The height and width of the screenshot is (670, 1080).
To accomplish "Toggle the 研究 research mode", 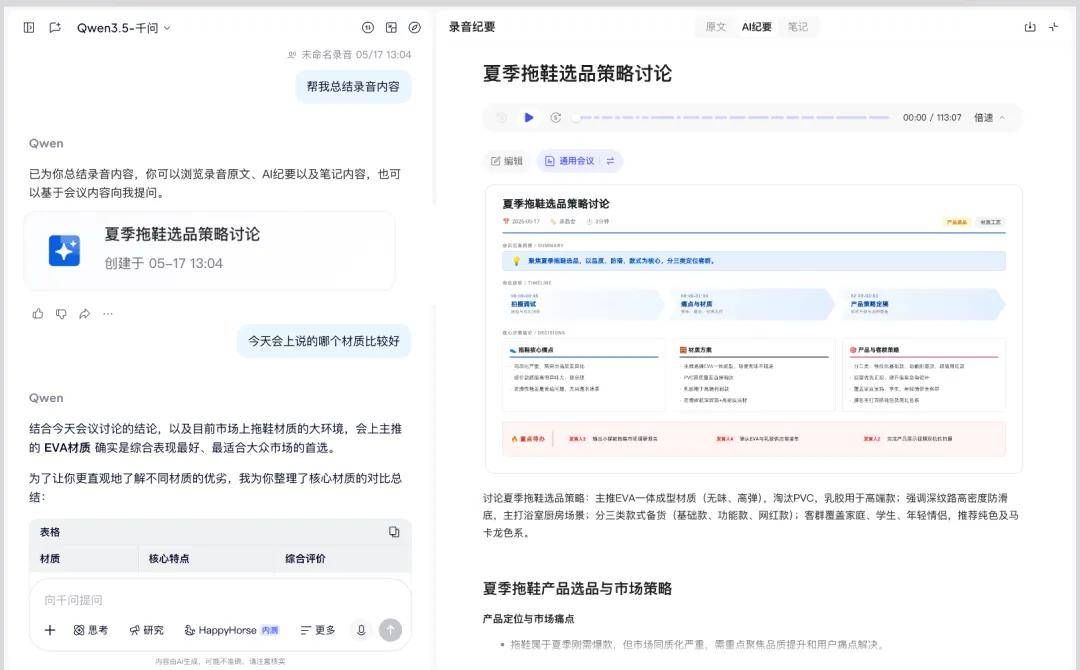I will point(147,630).
